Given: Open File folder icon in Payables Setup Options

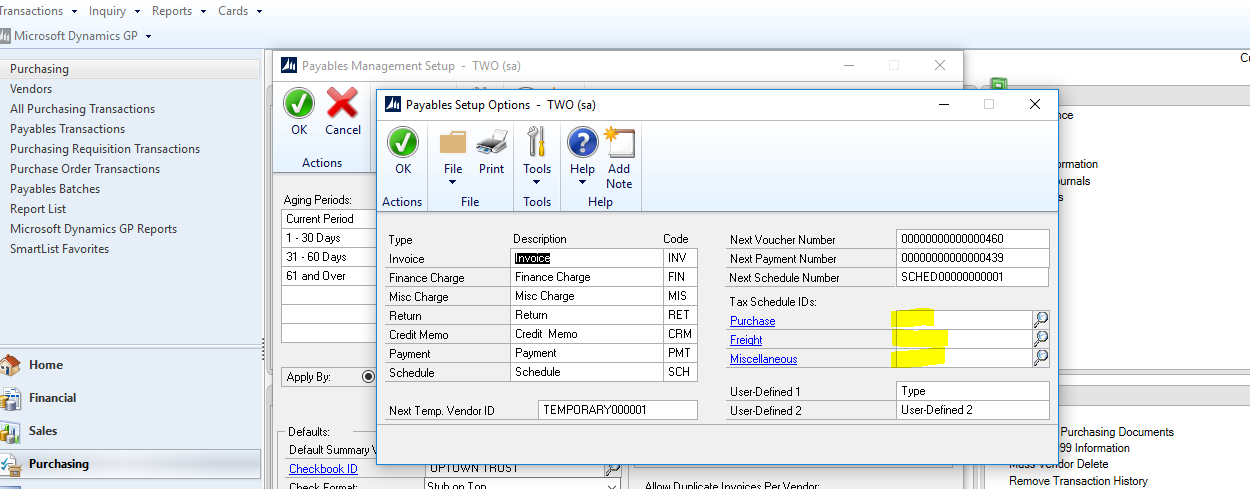Looking at the screenshot, I should (453, 143).
